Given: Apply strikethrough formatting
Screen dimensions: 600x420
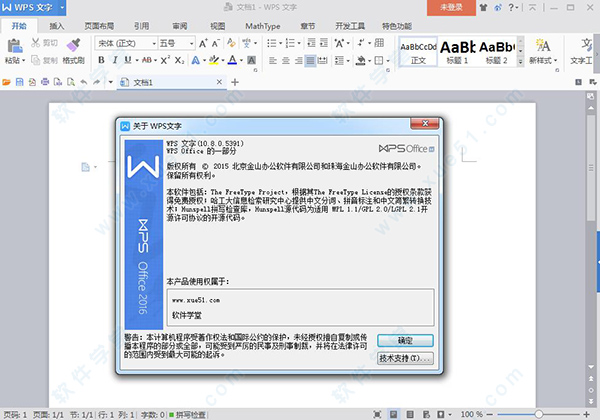Looking at the screenshot, I should pos(147,60).
